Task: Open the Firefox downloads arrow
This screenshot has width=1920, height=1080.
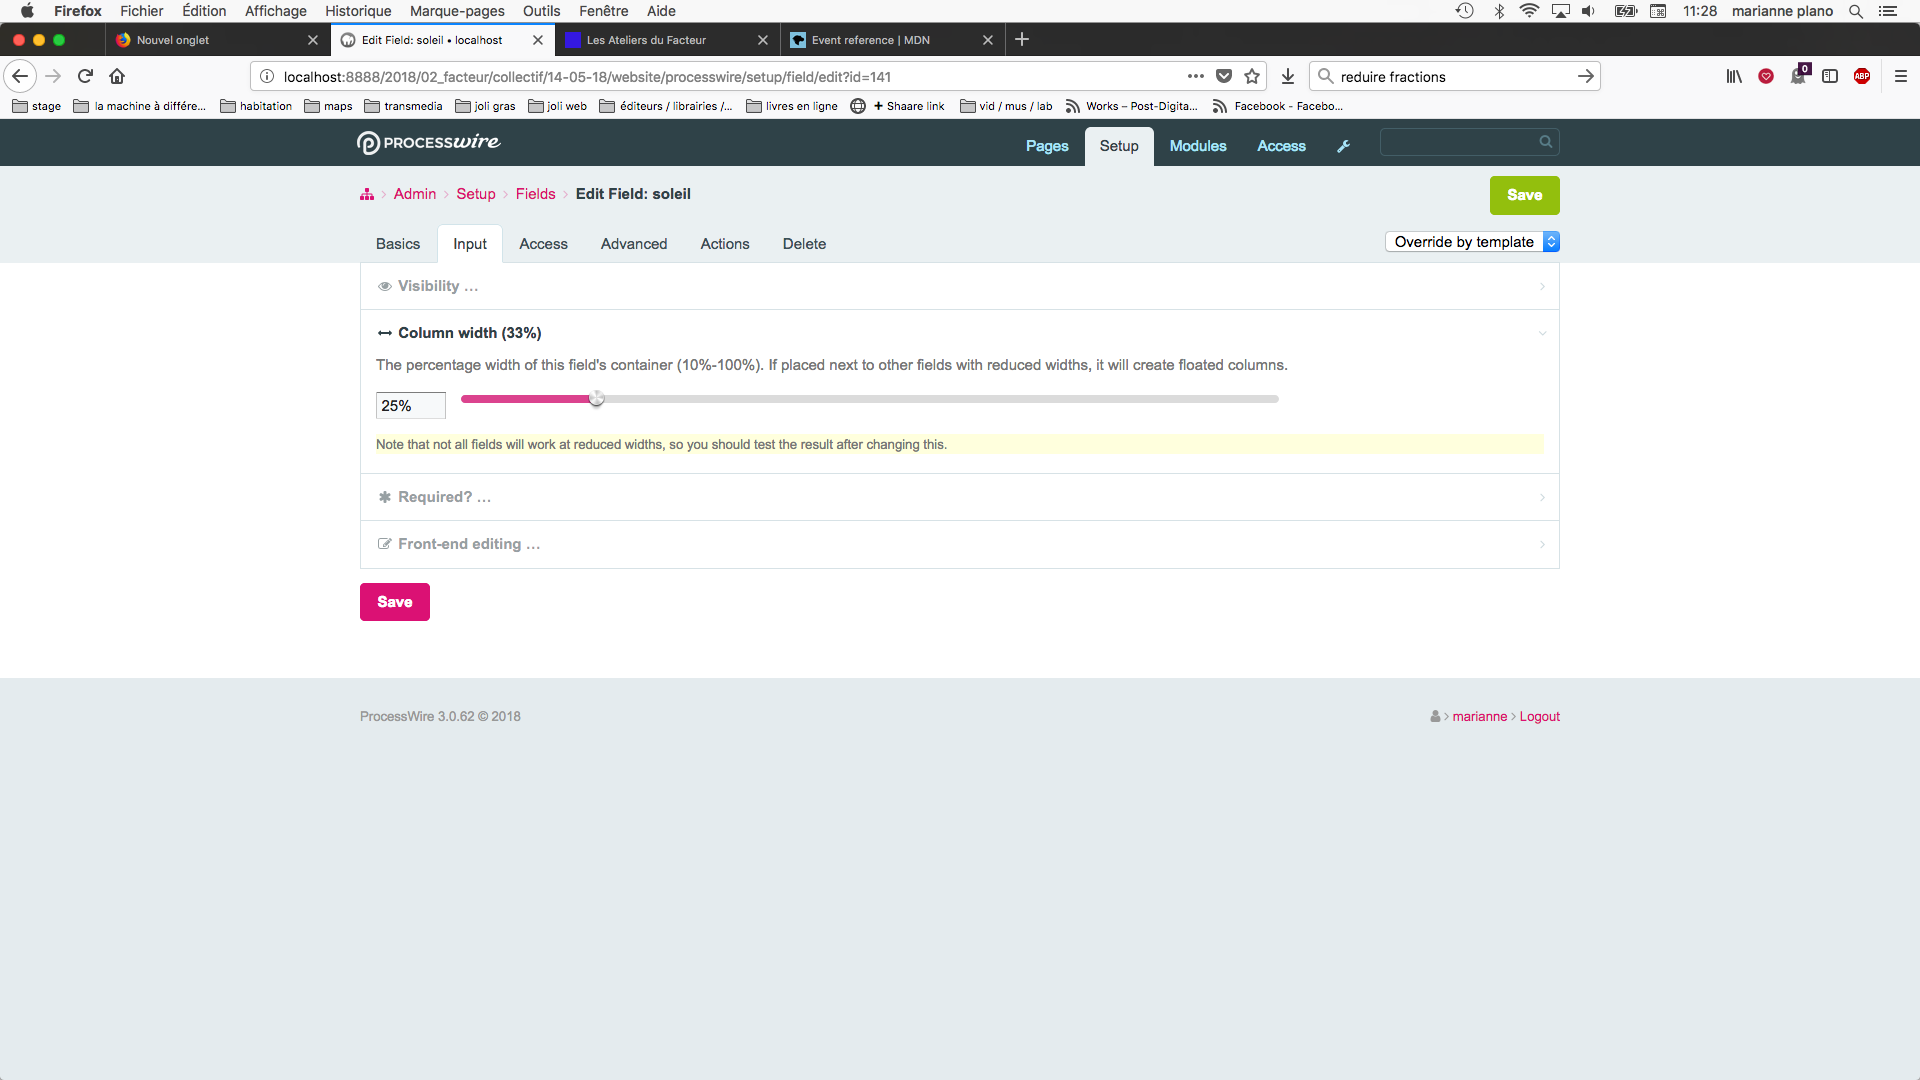Action: tap(1288, 76)
